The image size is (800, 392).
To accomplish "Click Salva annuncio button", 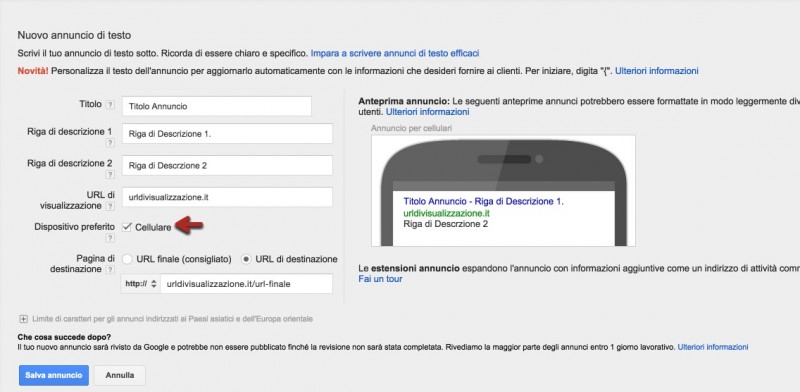I will (54, 375).
